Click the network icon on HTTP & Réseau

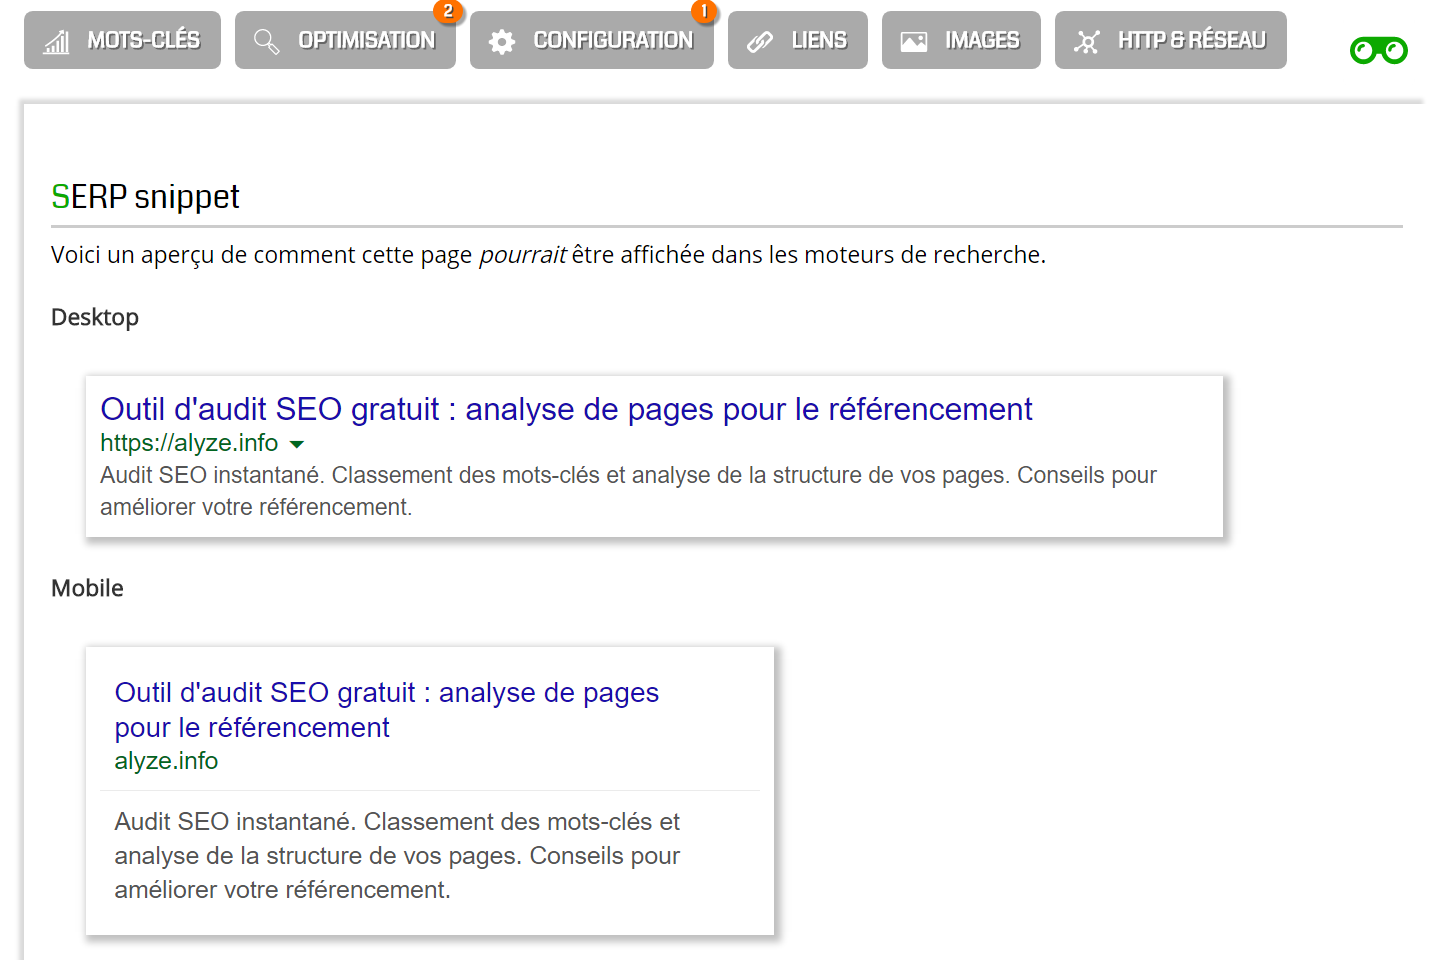[x=1087, y=40]
